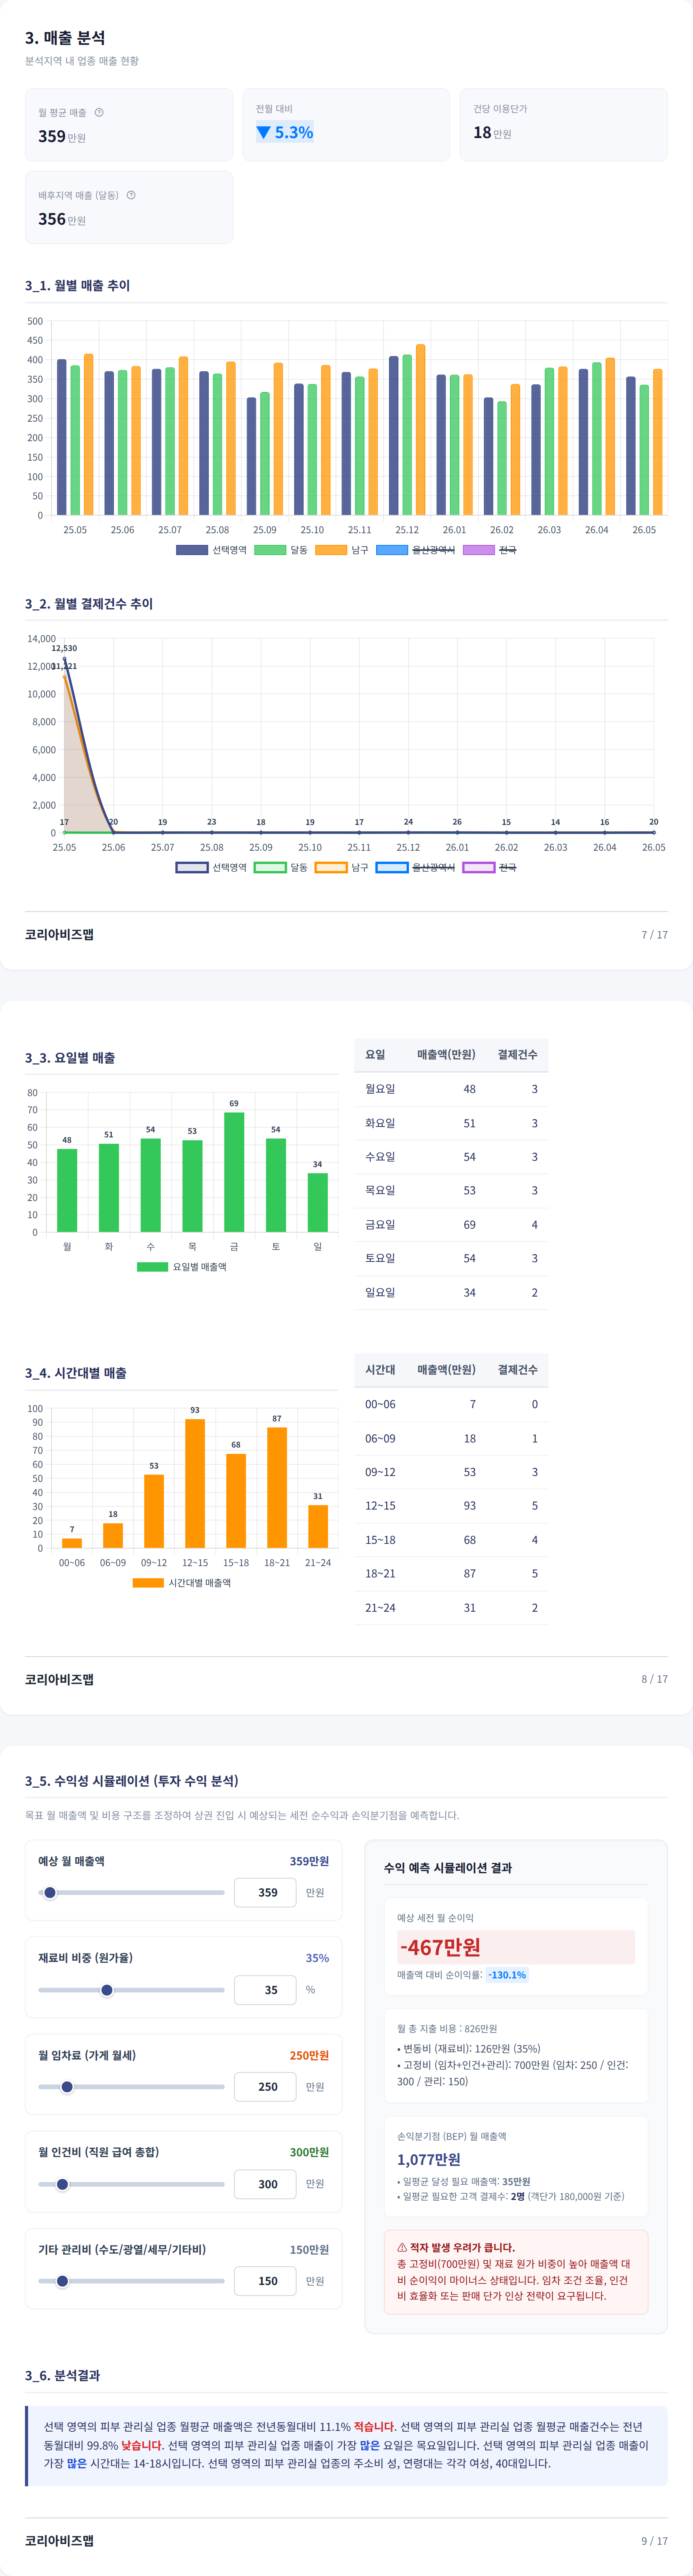Click the 기타 관리비 input showing 150
The height and width of the screenshot is (2576, 693).
(265, 2281)
